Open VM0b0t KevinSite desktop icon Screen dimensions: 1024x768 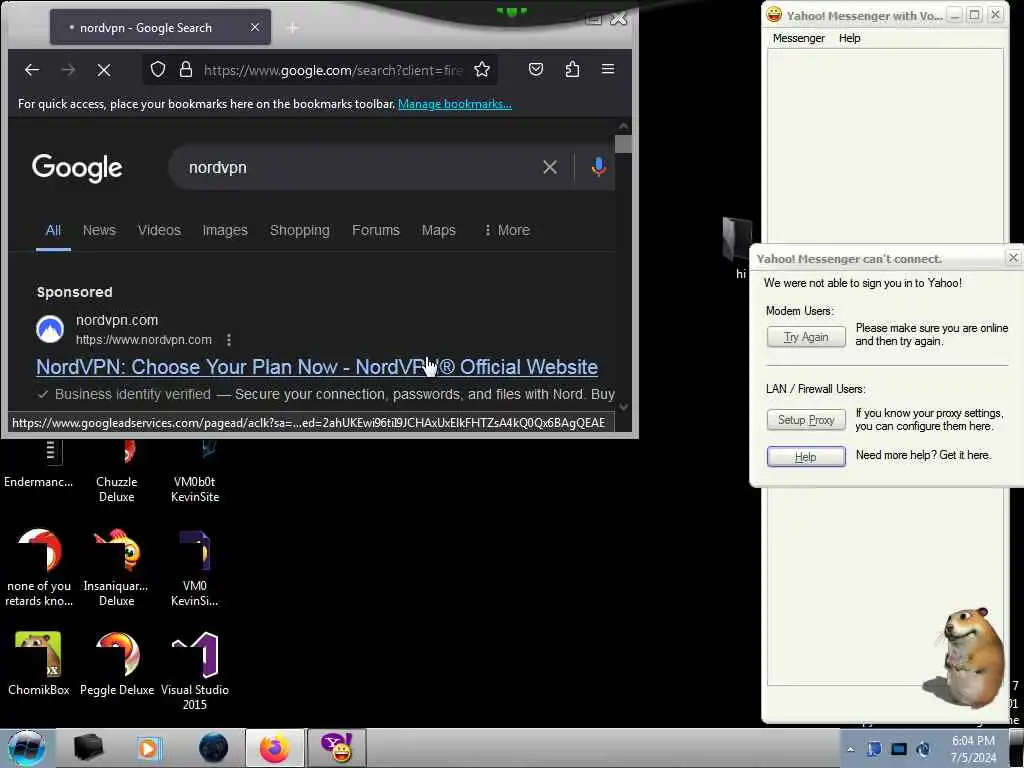195,470
